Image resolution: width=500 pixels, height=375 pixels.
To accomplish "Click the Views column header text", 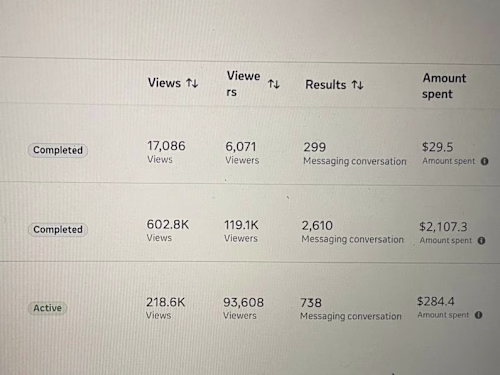I will [x=164, y=83].
